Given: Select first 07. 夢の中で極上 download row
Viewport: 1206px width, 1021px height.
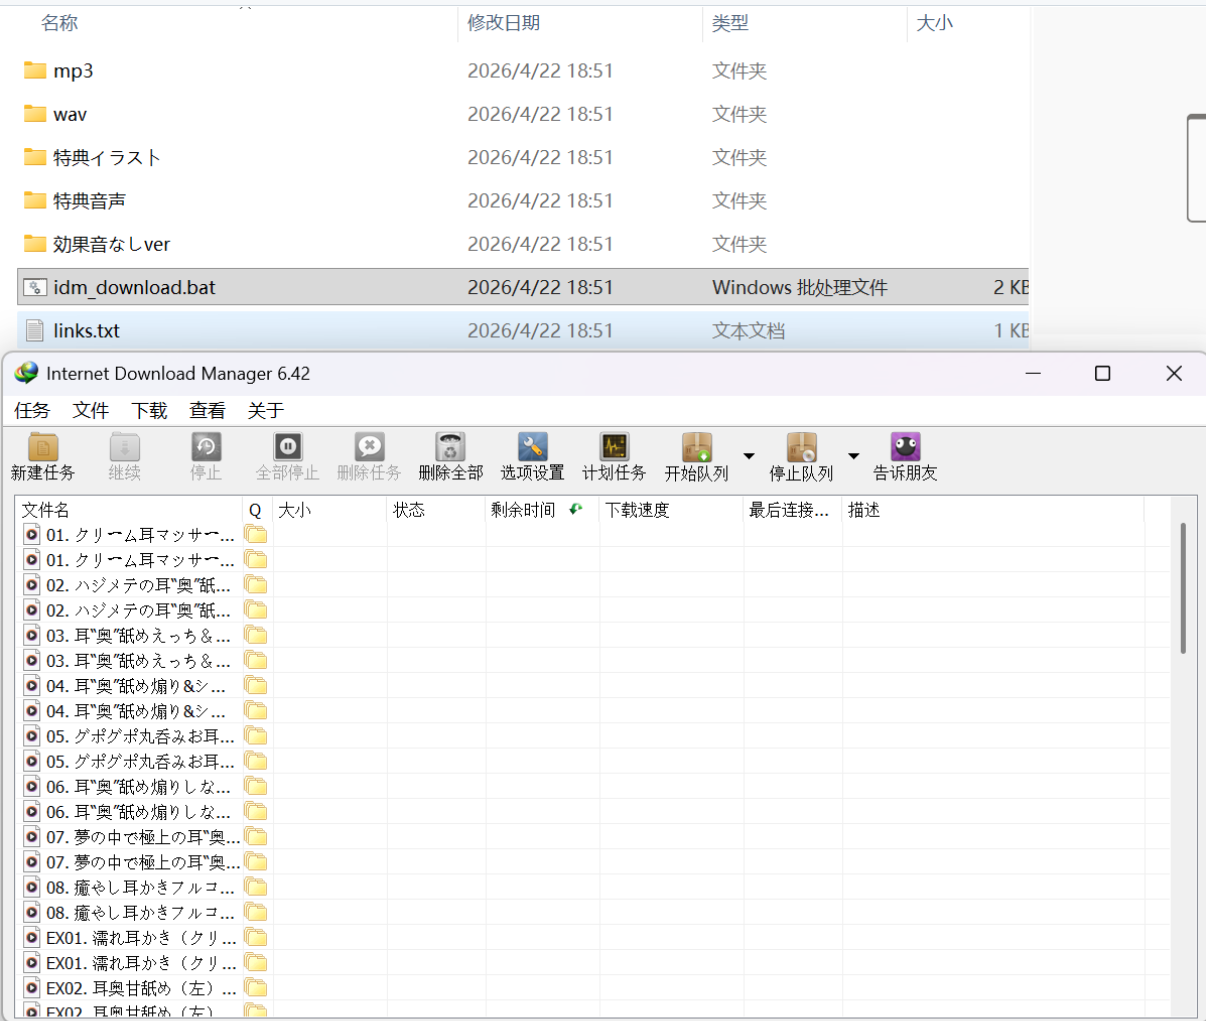Looking at the screenshot, I should pyautogui.click(x=594, y=837).
